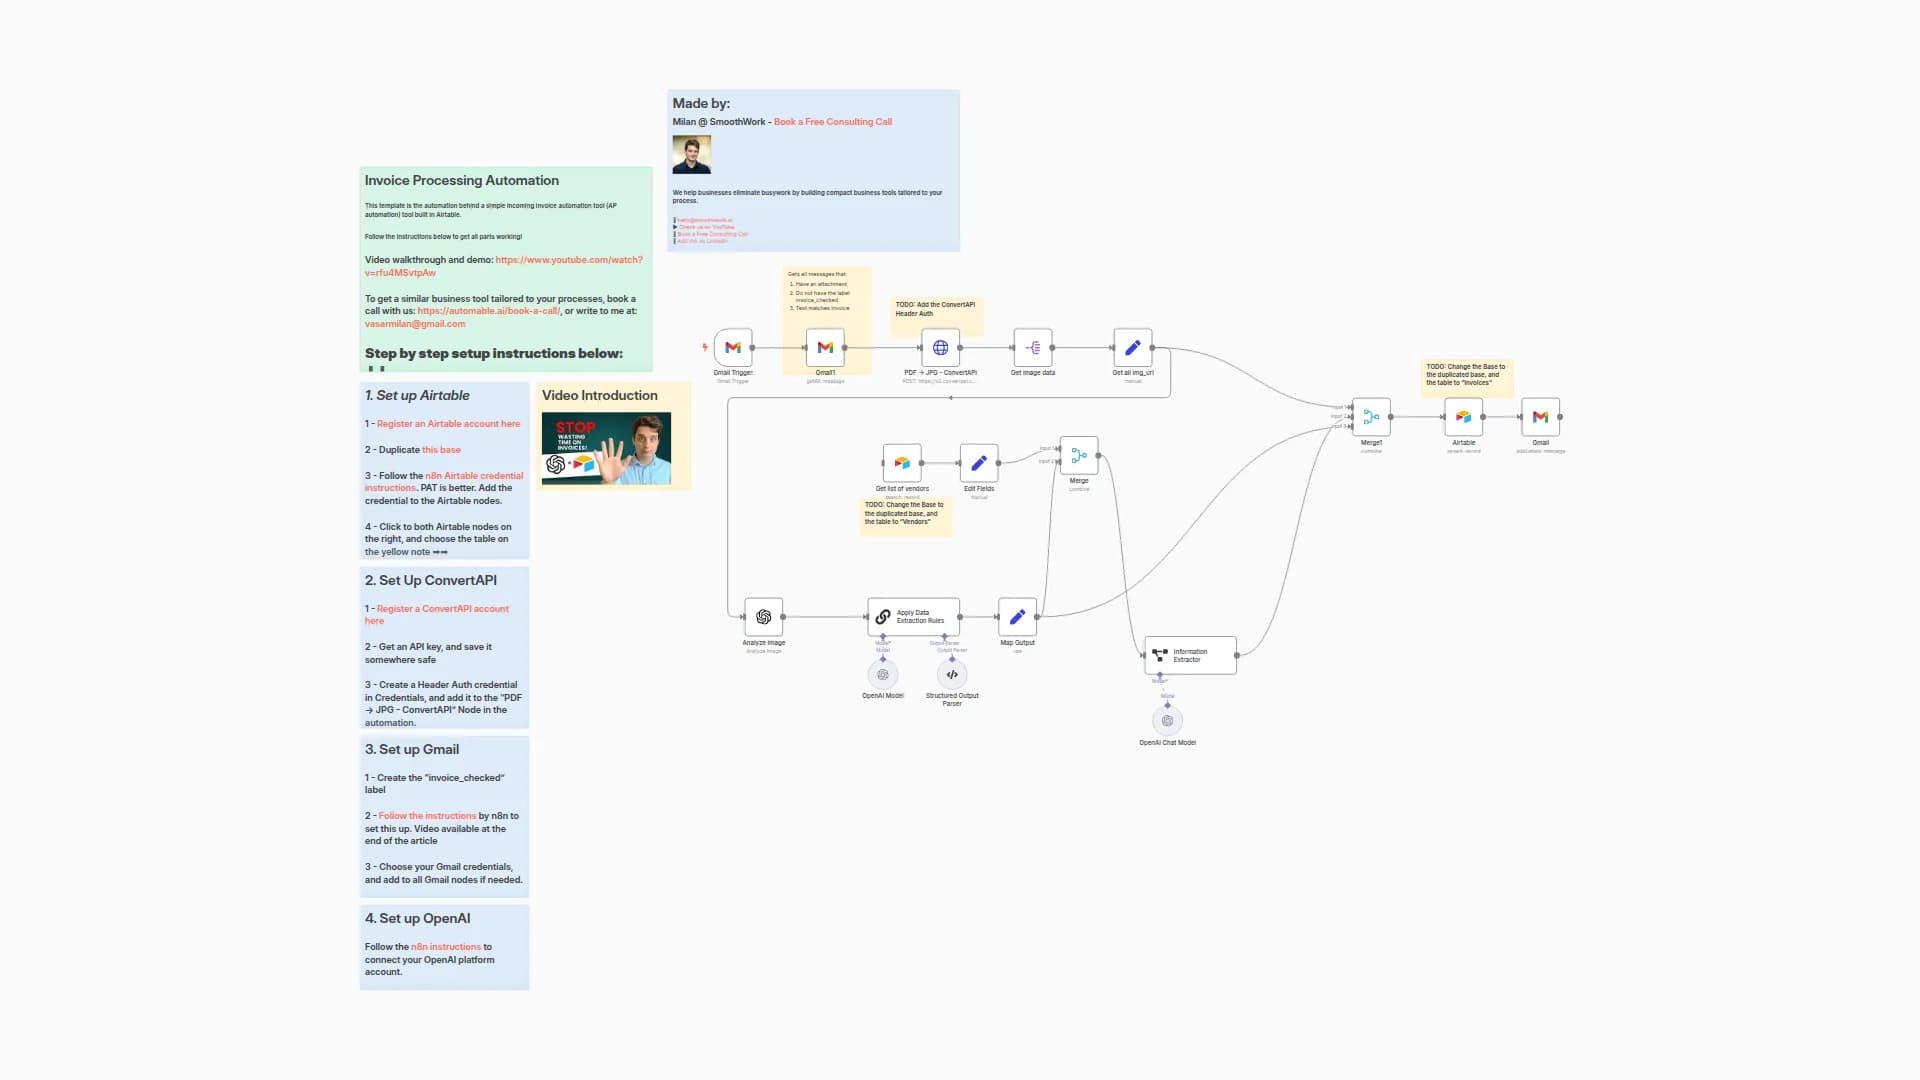
Task: Click "Register an Airtable account here" link
Action: coord(447,423)
